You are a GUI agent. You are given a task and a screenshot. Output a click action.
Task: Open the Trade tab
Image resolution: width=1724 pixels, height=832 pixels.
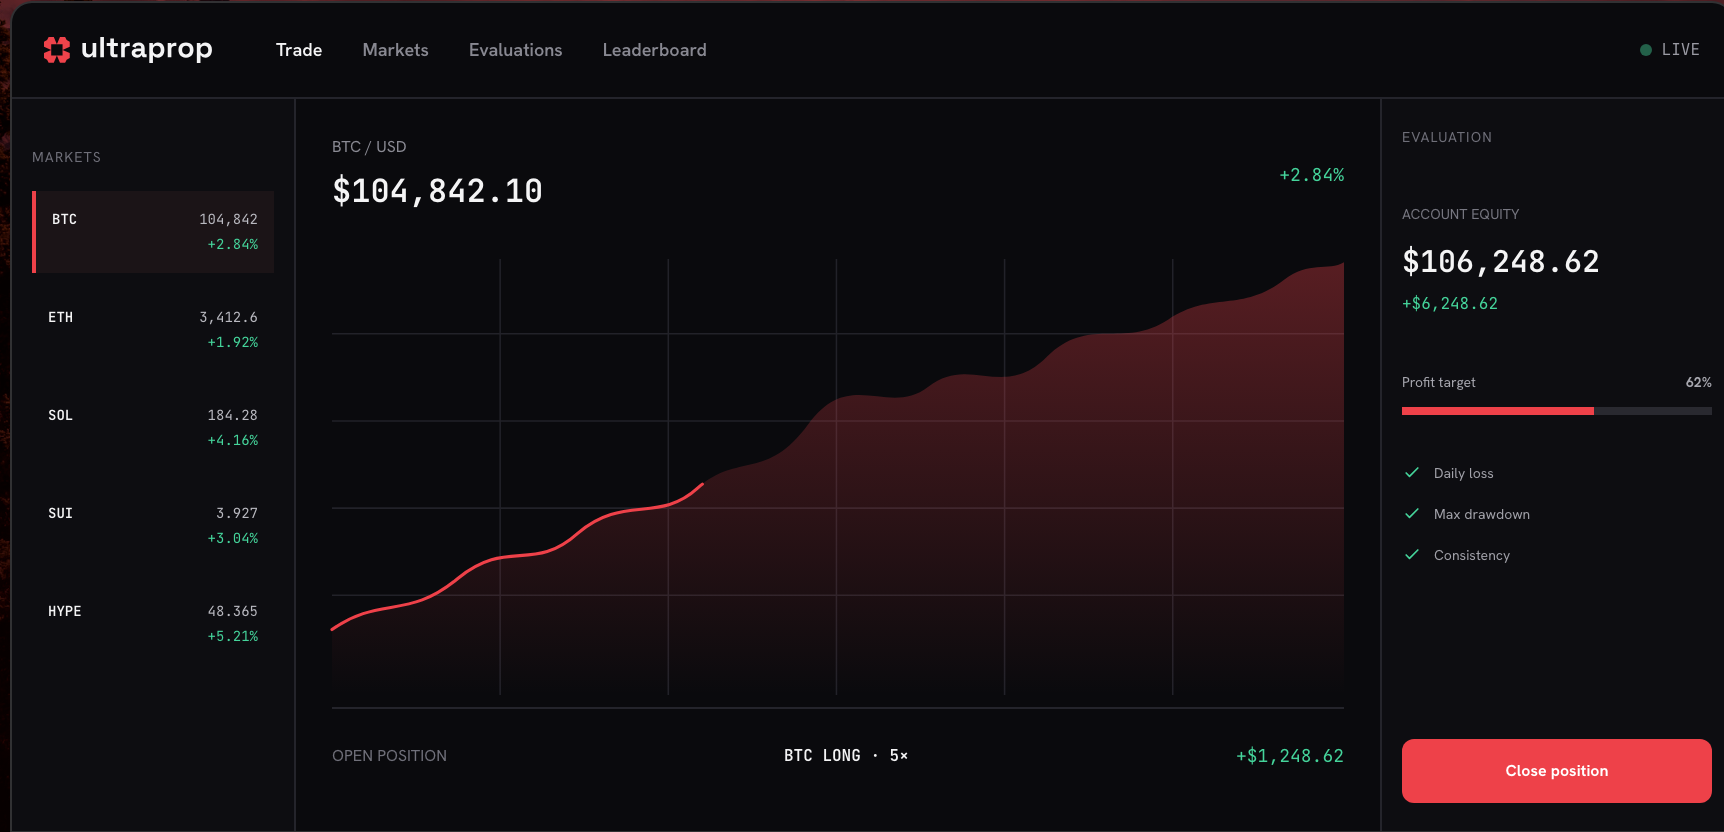point(299,50)
